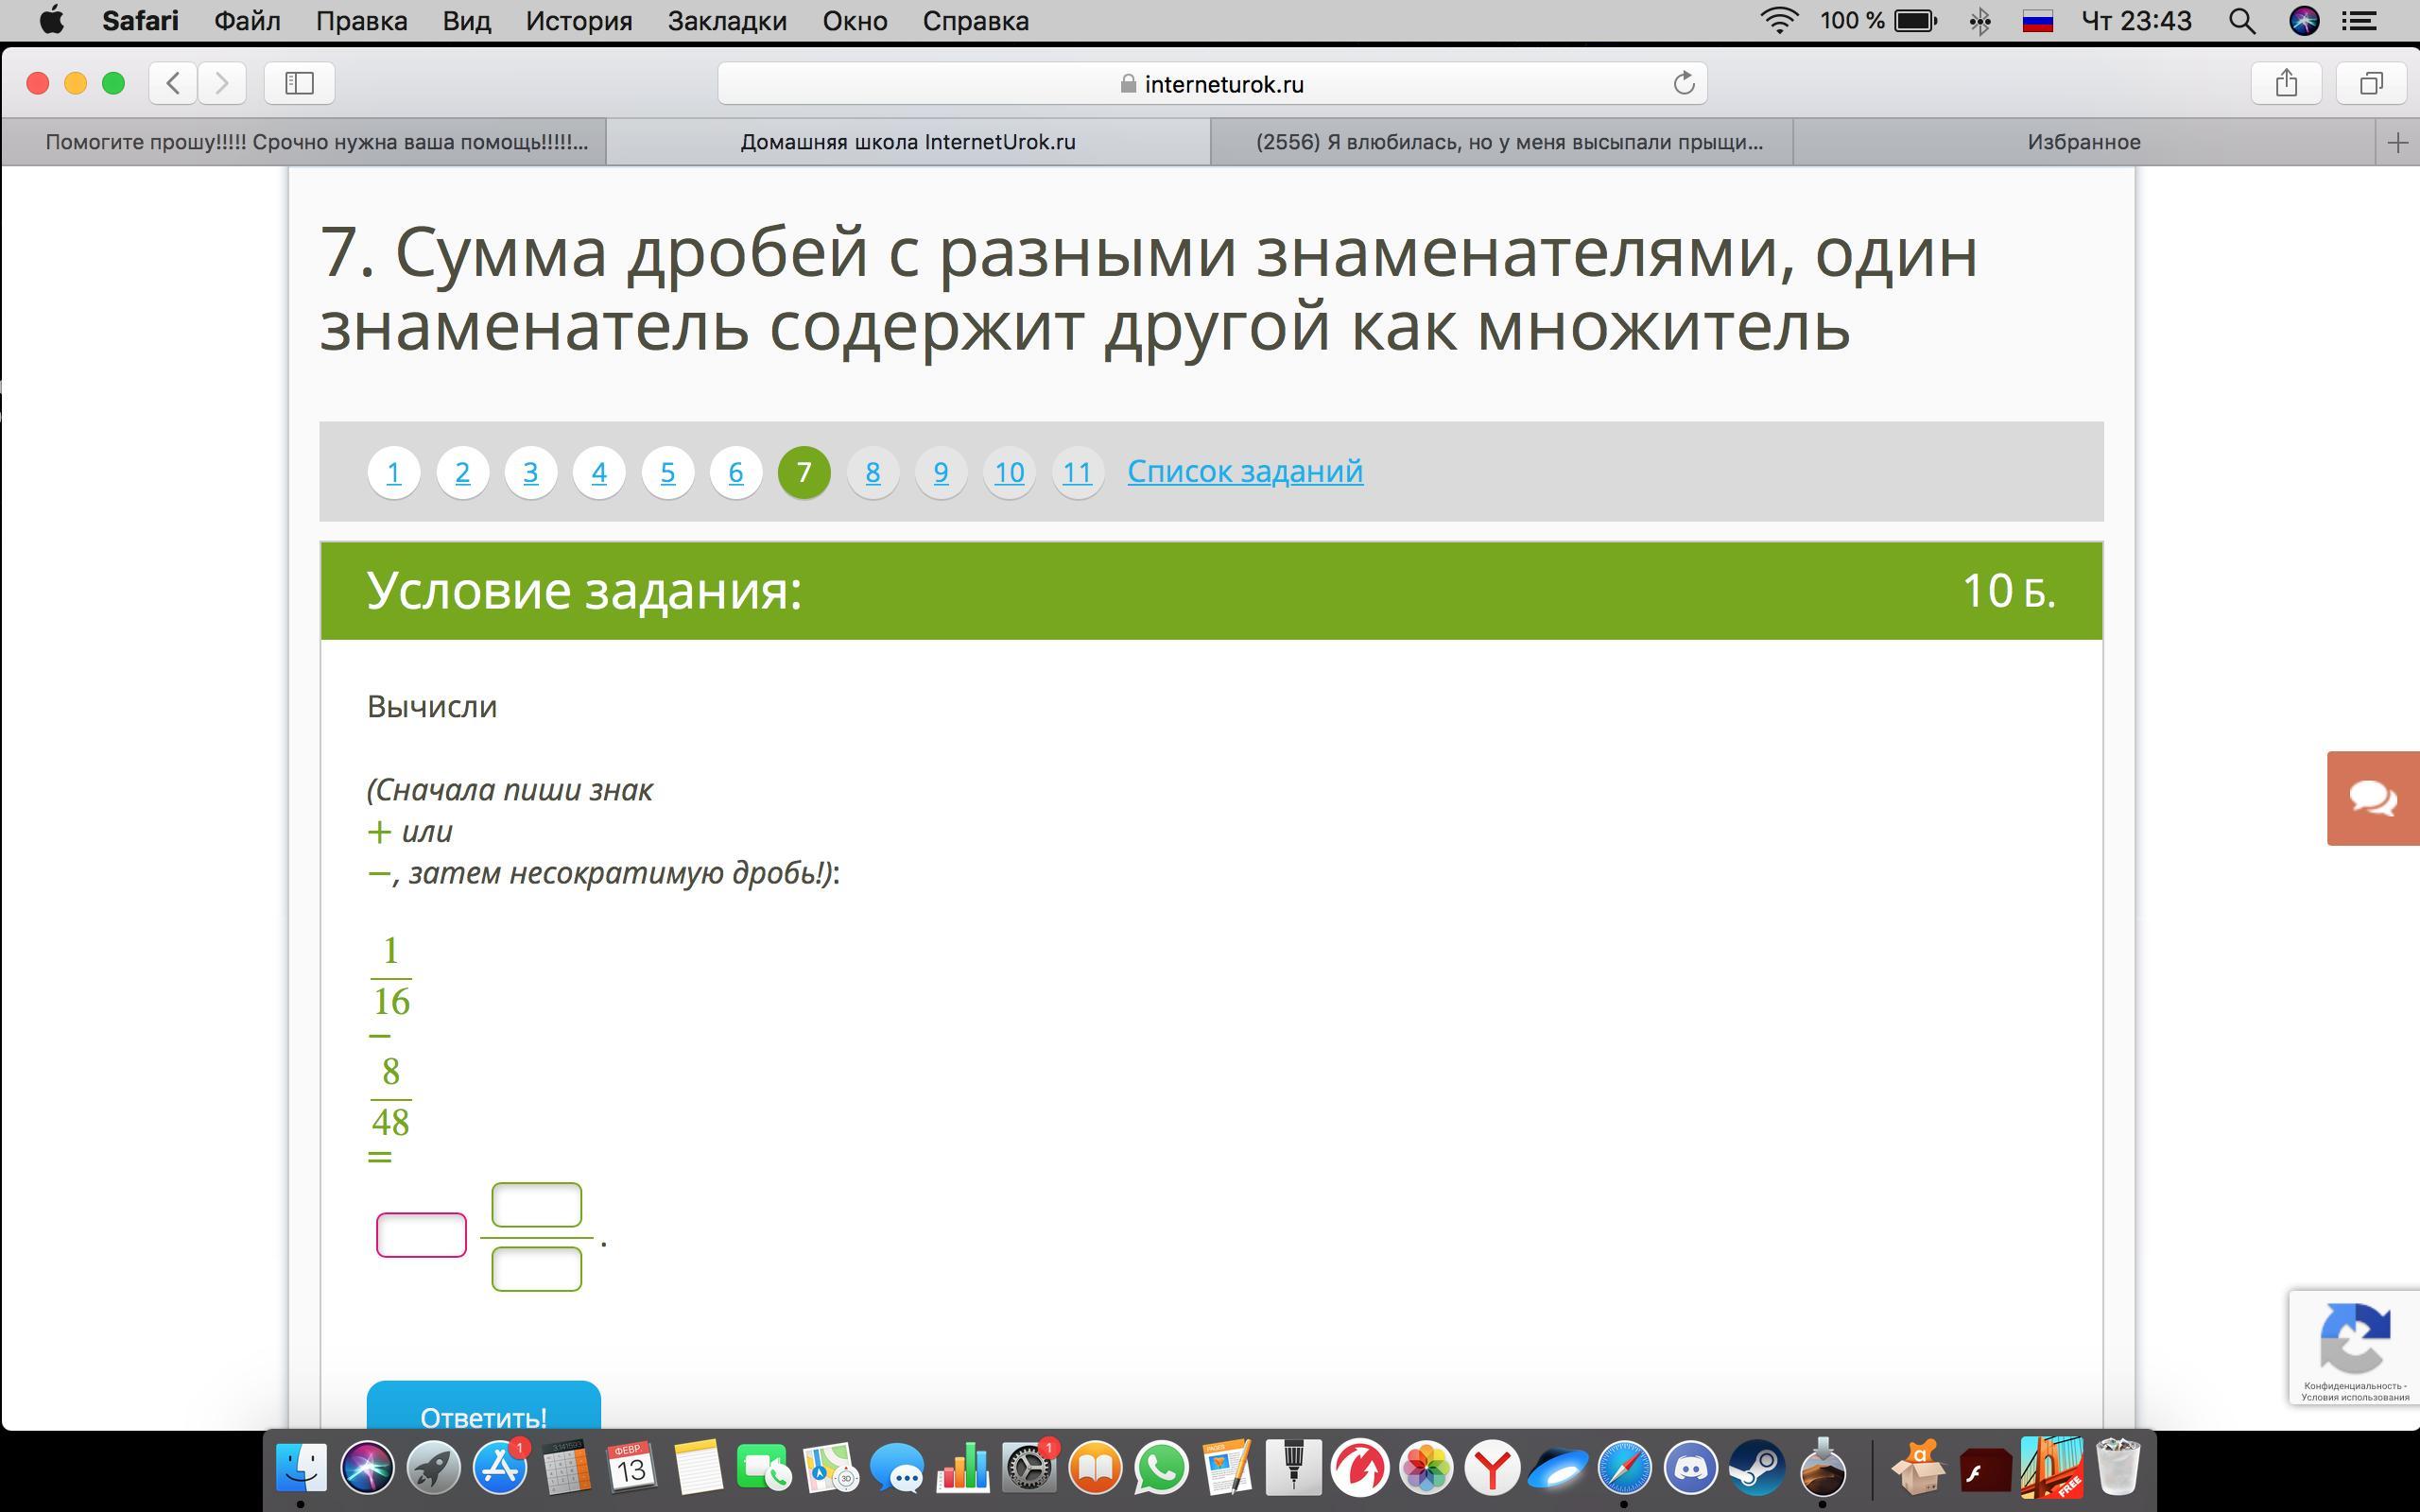Switch to the Избранное tab
The image size is (2420, 1512).
(2084, 142)
